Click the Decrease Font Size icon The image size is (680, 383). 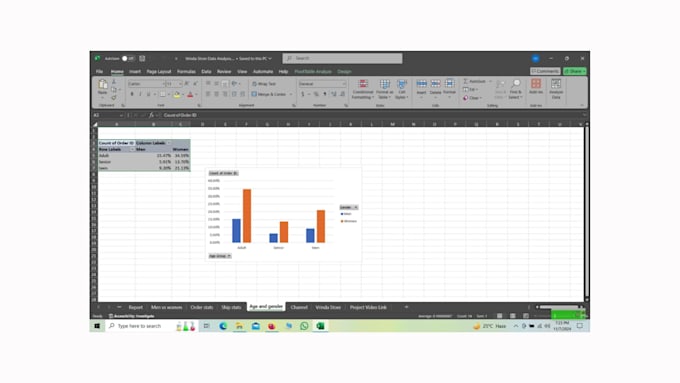pos(195,84)
